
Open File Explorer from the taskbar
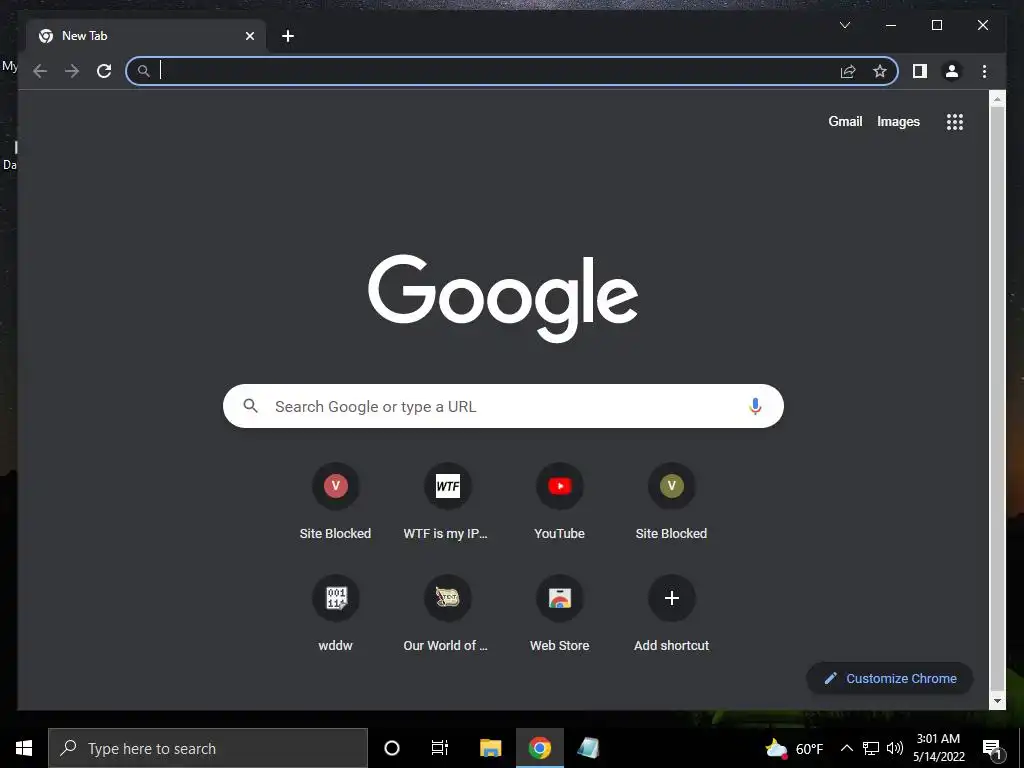tap(490, 748)
